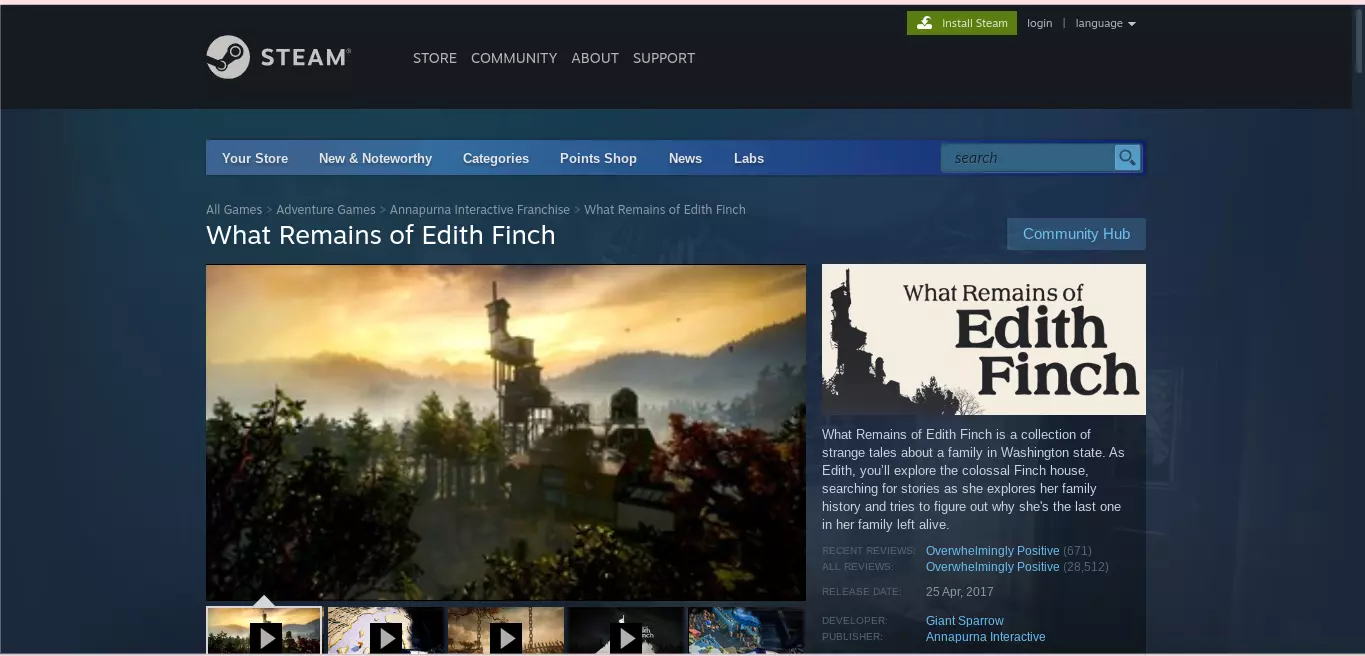Screen dimensions: 1365x656
Task: Click the Edith Finch header capsule image
Action: click(984, 339)
